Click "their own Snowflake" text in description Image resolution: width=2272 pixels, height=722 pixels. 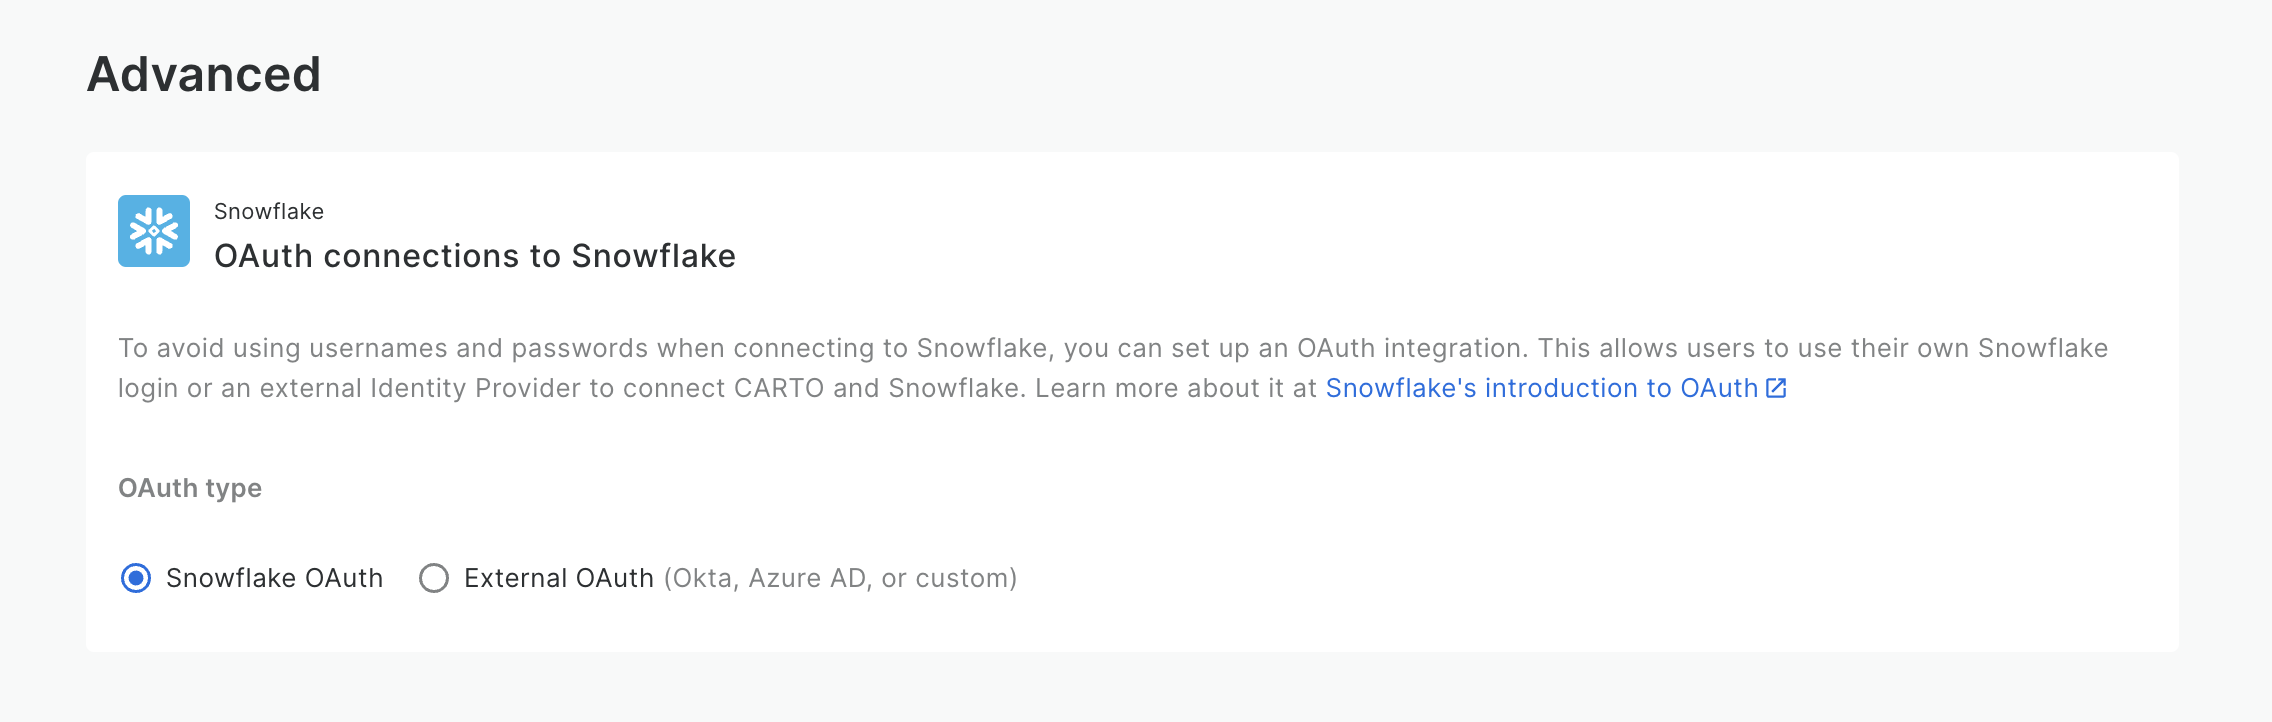(x=1979, y=348)
